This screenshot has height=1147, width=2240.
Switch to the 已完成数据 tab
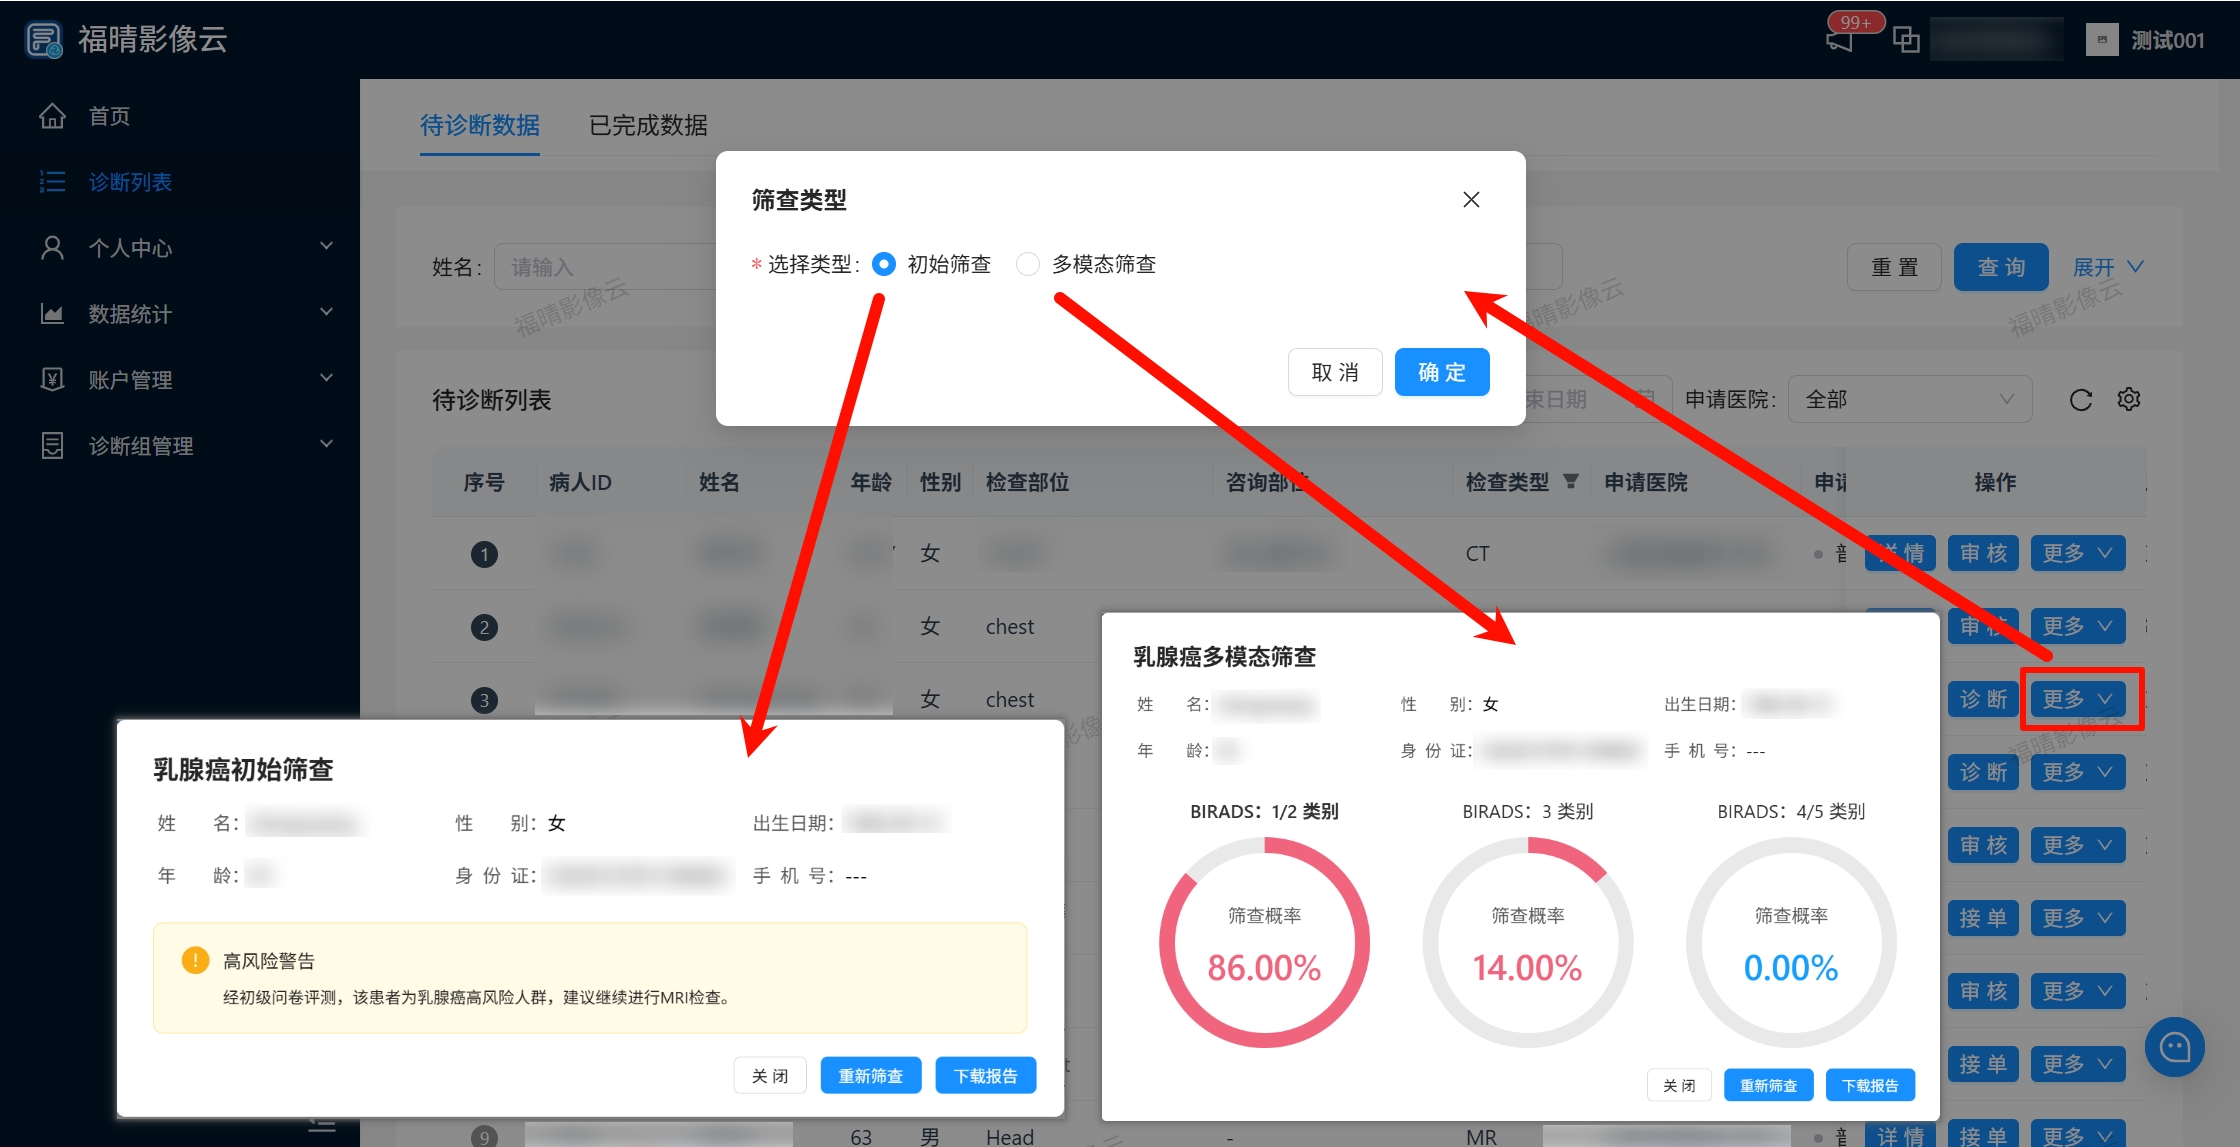(x=648, y=125)
